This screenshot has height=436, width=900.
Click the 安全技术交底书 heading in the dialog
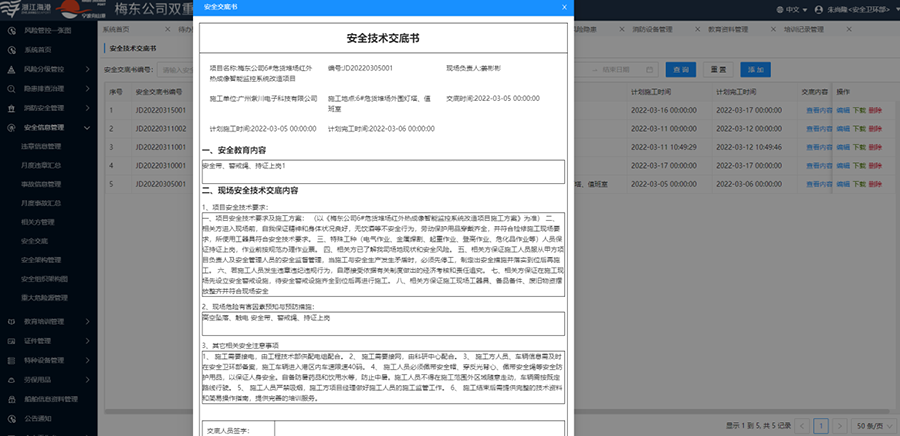pos(383,38)
